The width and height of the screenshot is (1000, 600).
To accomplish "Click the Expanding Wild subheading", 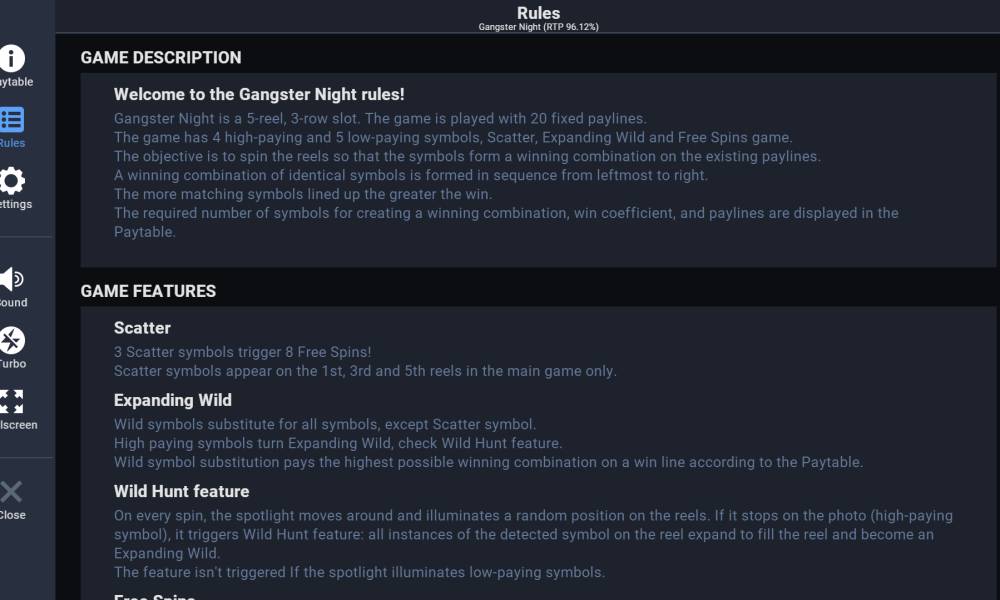I will point(173,400).
